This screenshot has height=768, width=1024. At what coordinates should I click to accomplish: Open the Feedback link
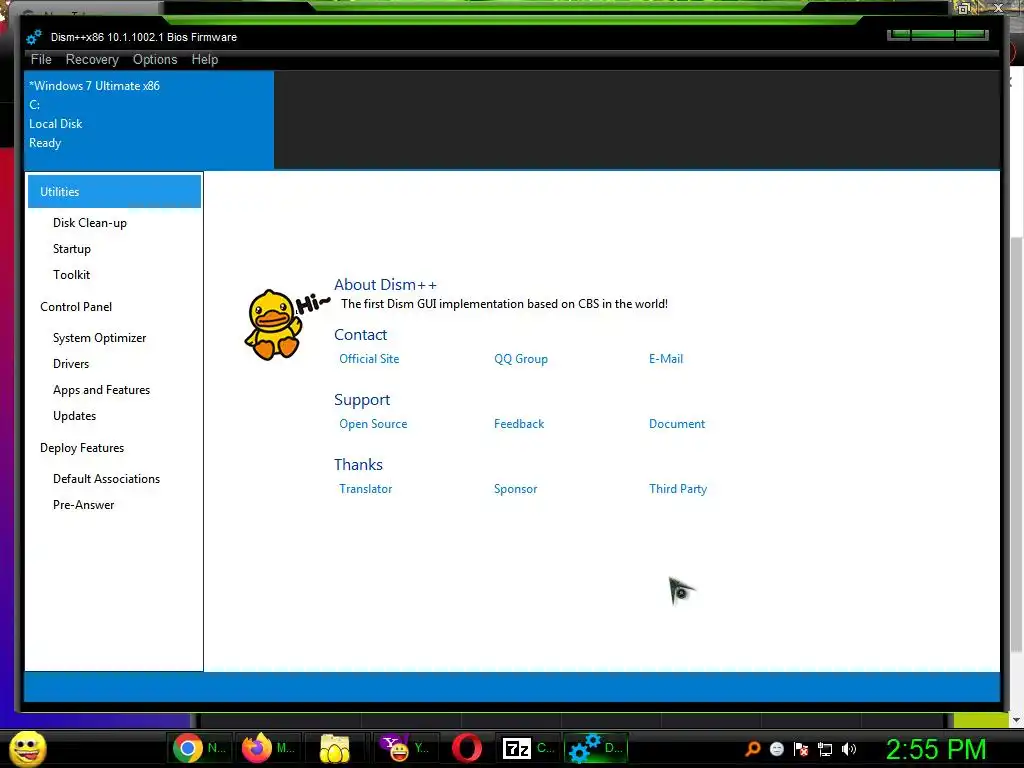tap(519, 424)
